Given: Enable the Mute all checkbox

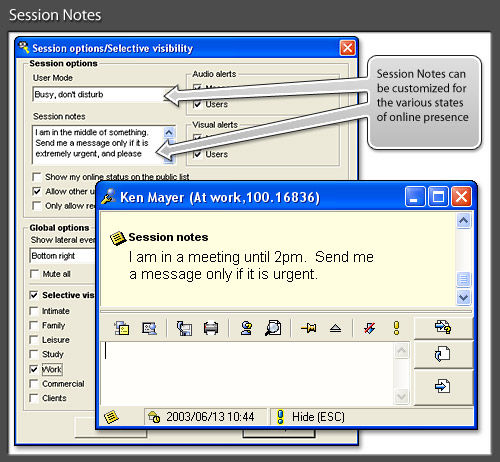Looking at the screenshot, I should click(34, 274).
